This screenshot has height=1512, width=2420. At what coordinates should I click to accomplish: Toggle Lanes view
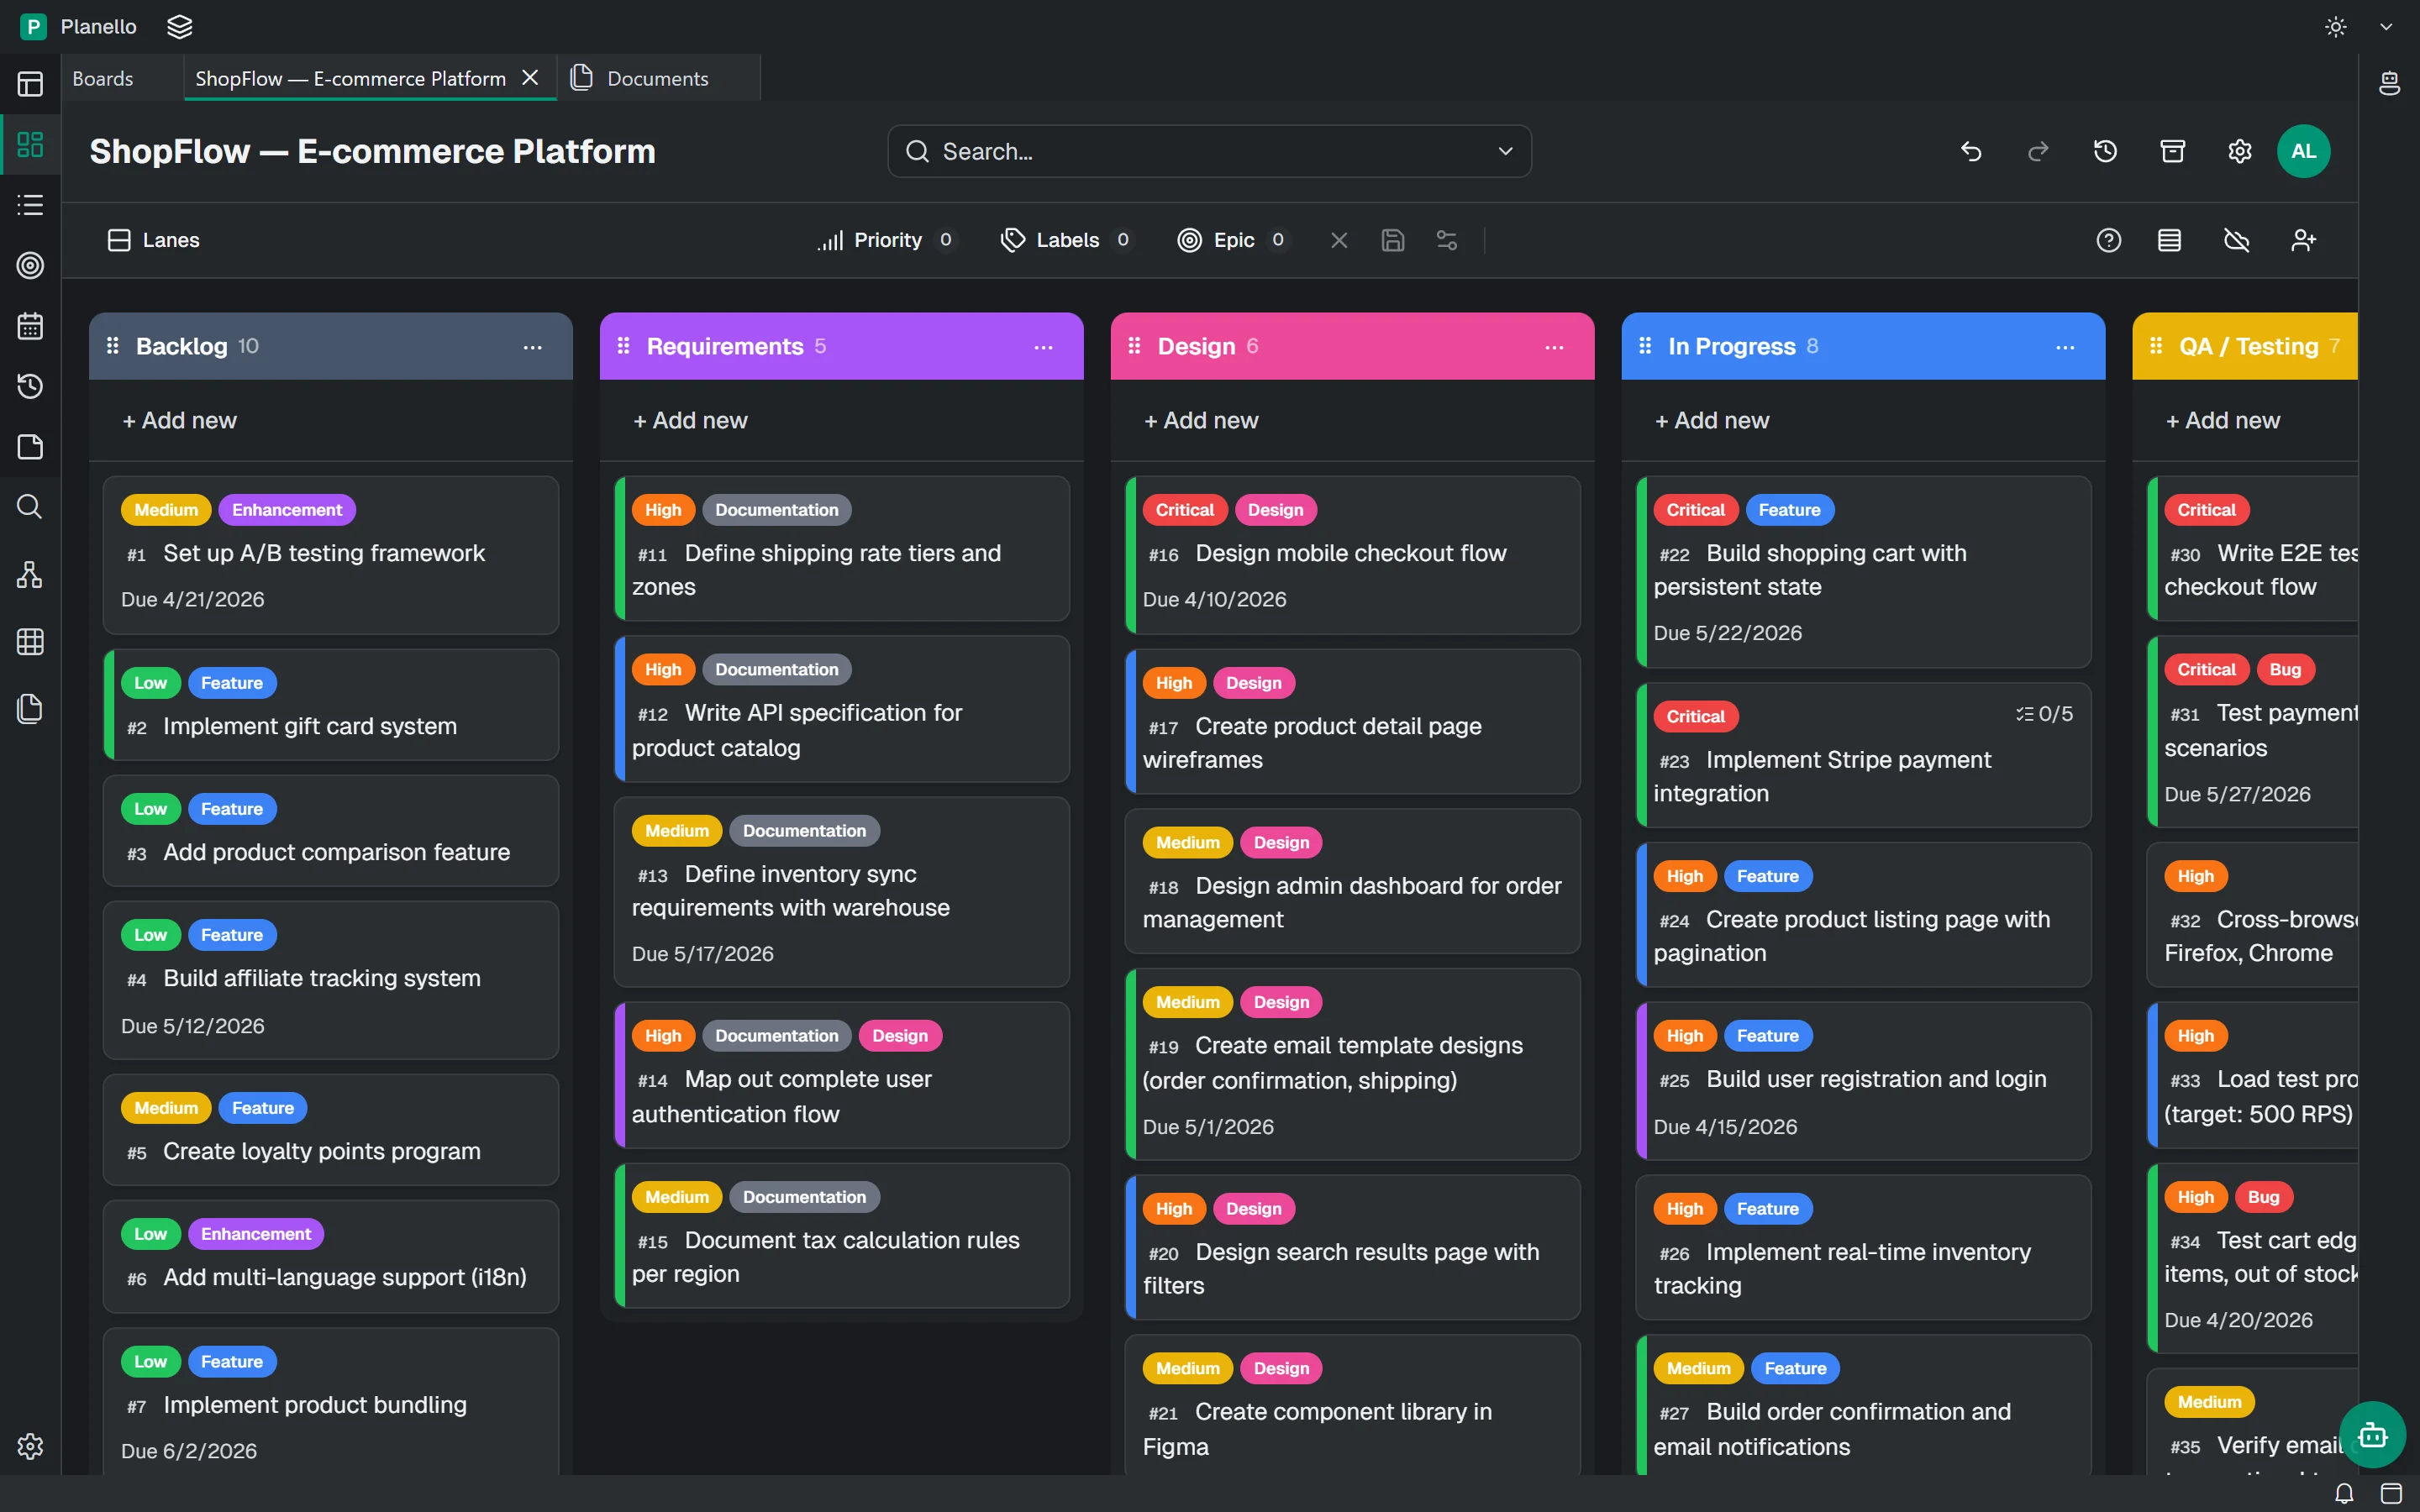pyautogui.click(x=153, y=240)
